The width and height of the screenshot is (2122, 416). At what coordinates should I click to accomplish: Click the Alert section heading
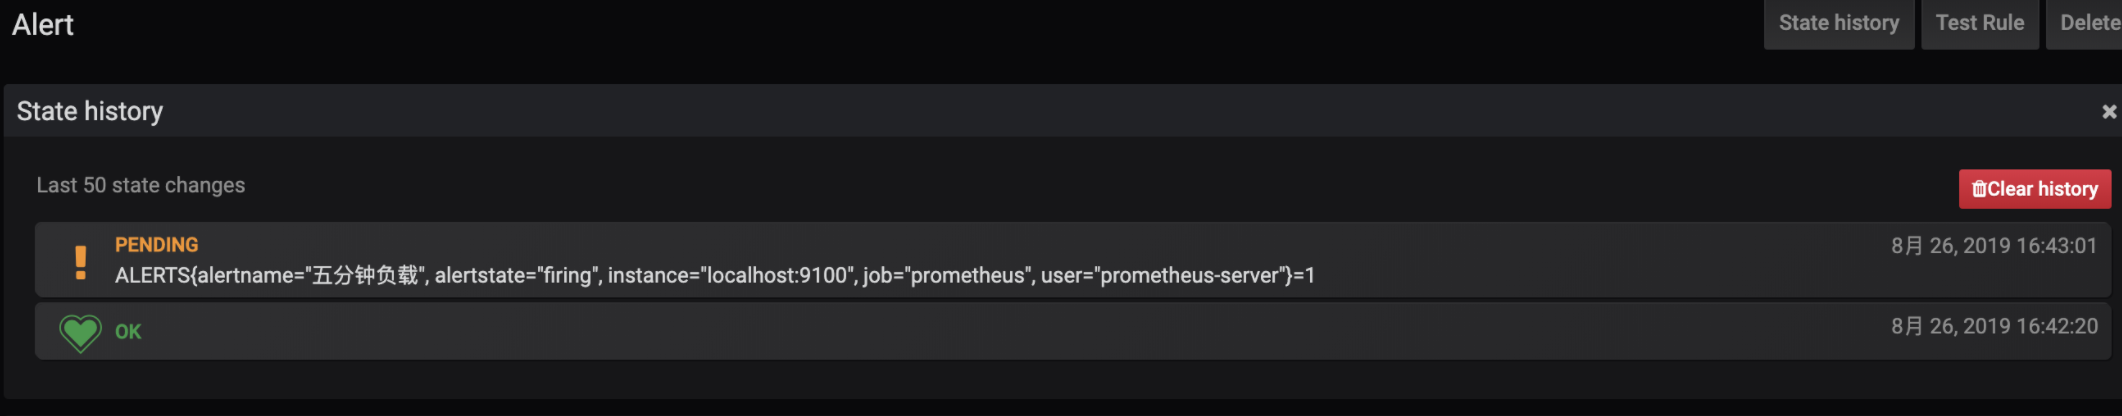(x=43, y=25)
